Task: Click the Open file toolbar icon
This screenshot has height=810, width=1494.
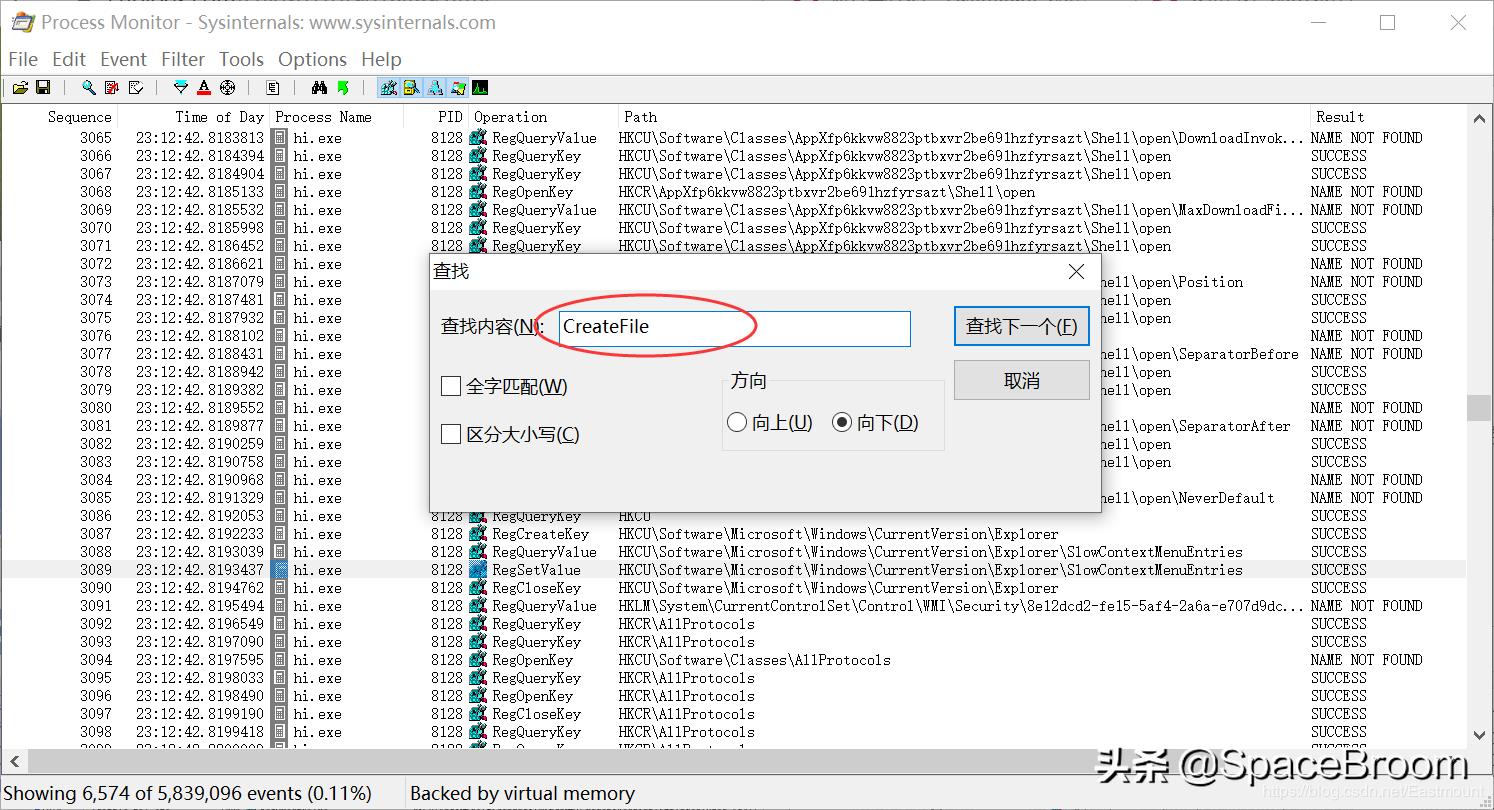Action: tap(20, 88)
